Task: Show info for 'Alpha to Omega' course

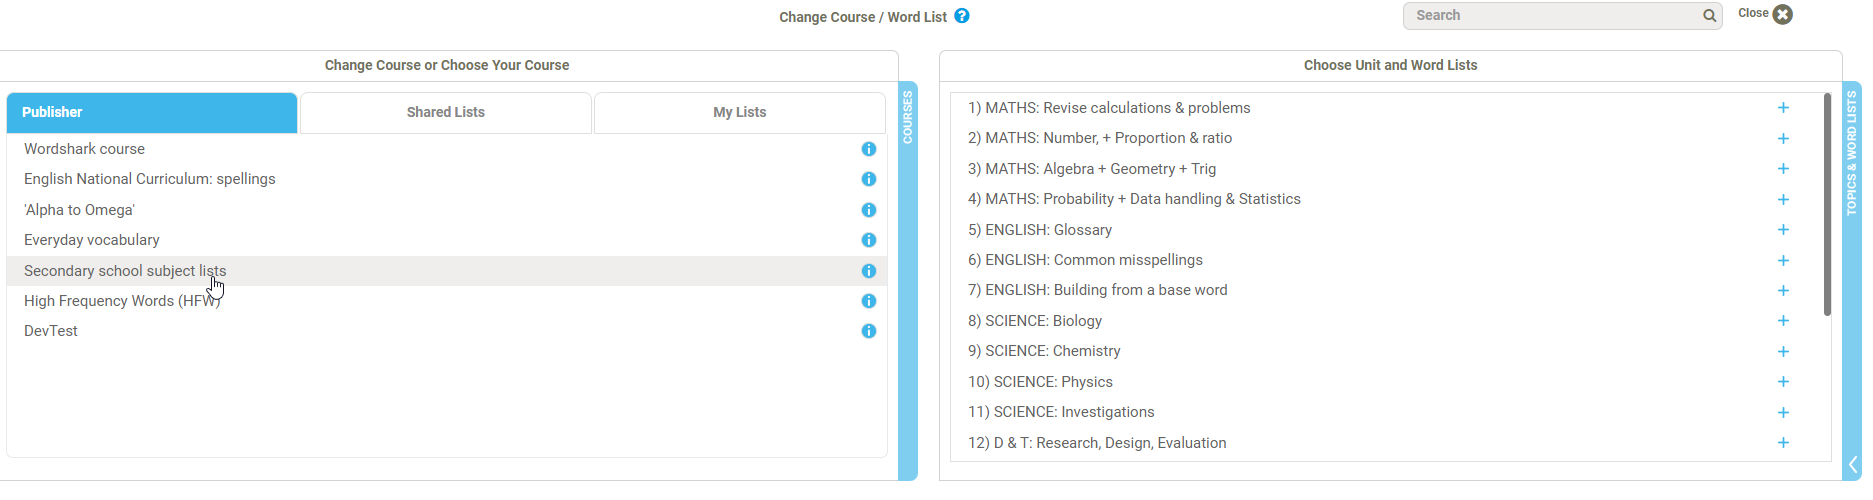Action: click(869, 210)
